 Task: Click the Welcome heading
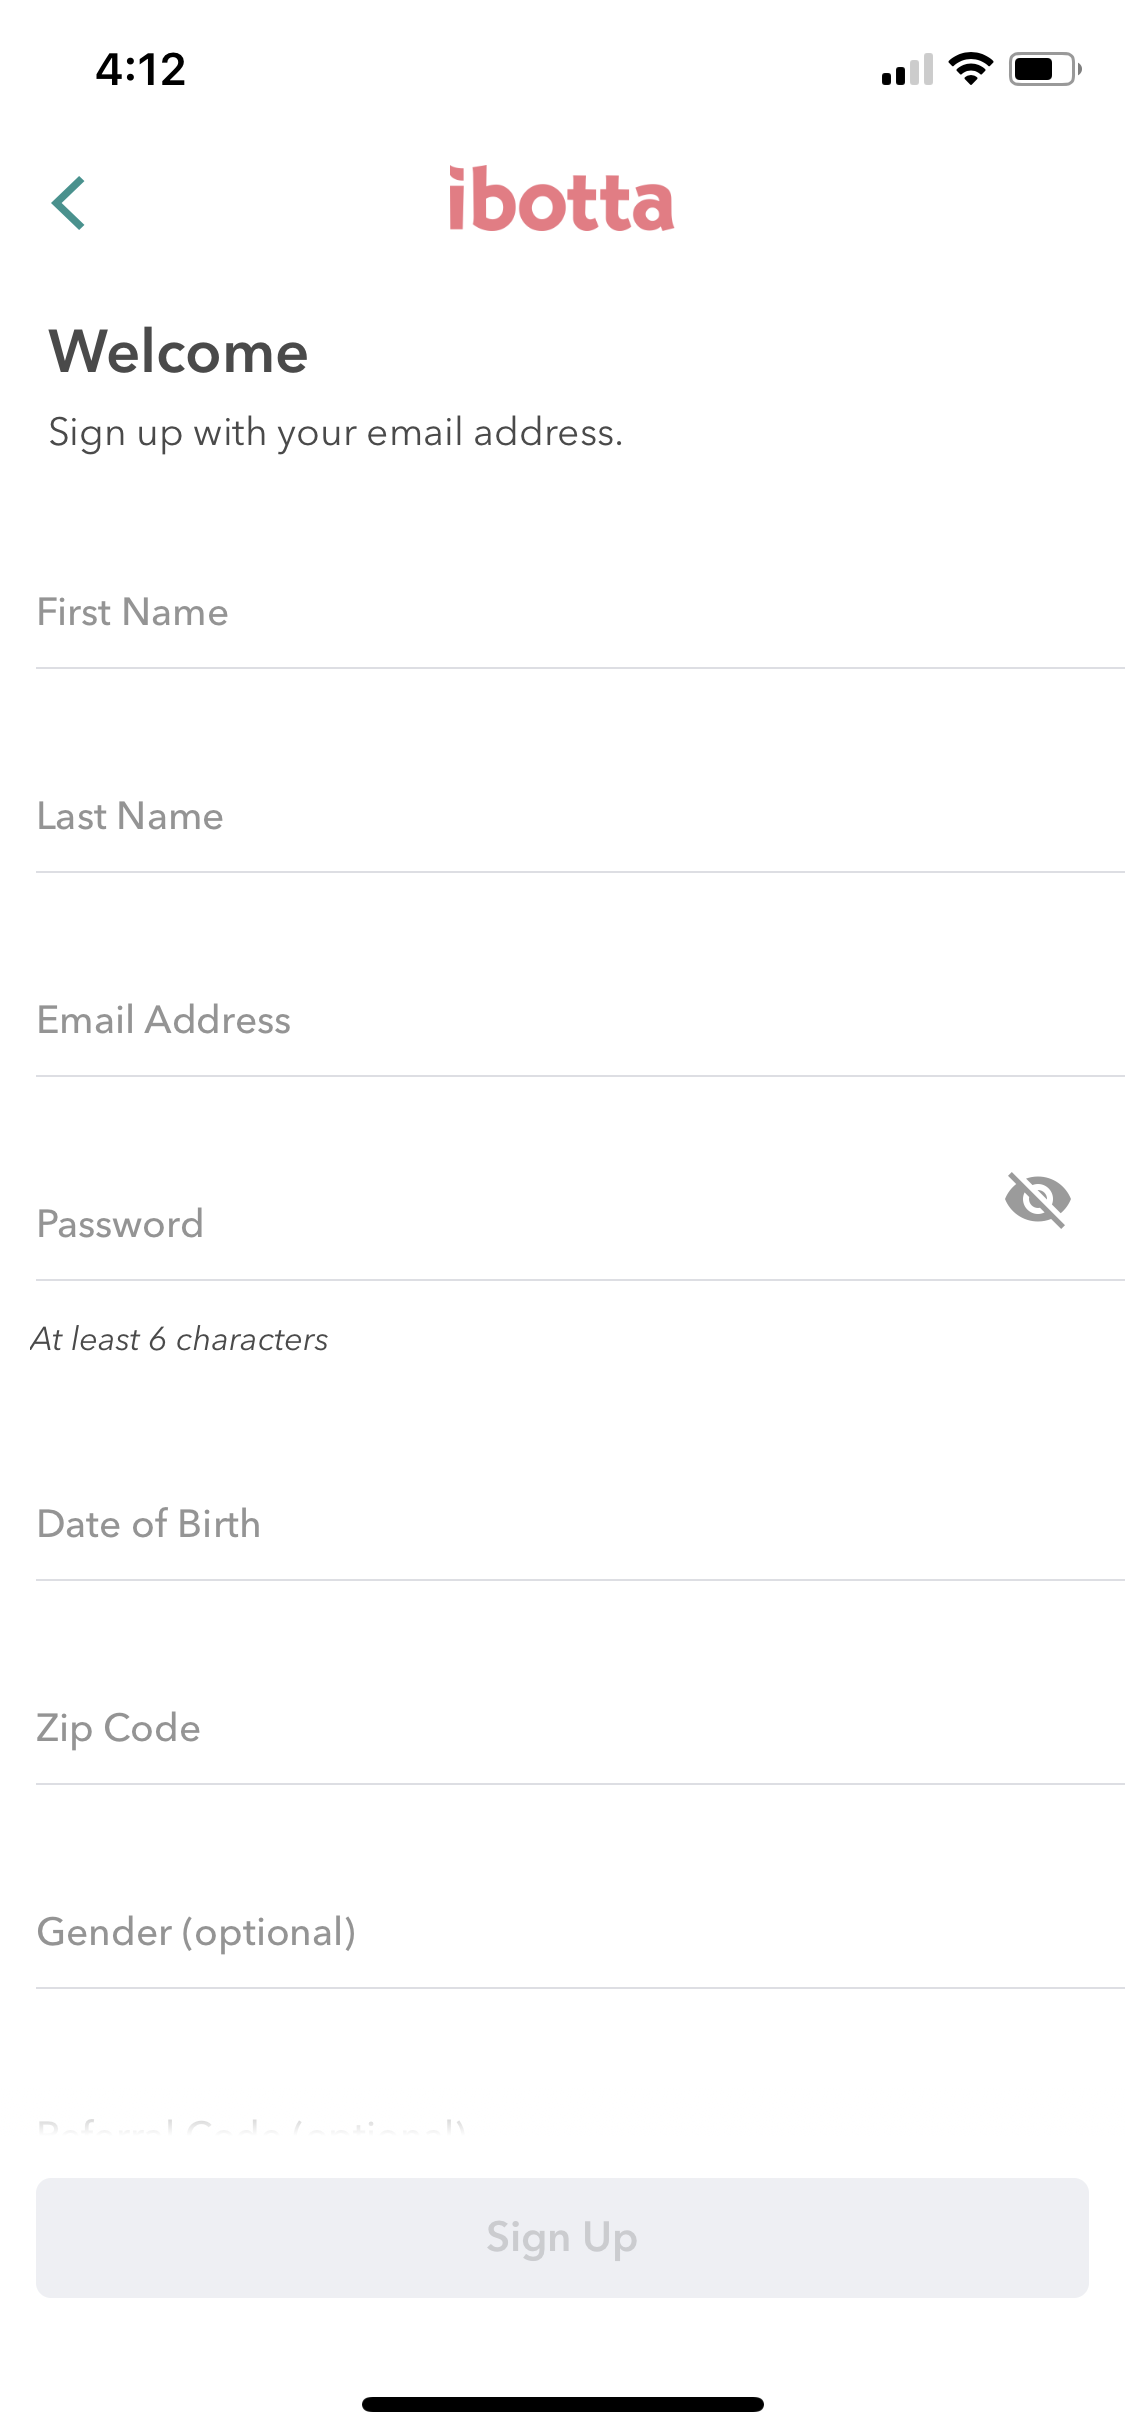177,352
